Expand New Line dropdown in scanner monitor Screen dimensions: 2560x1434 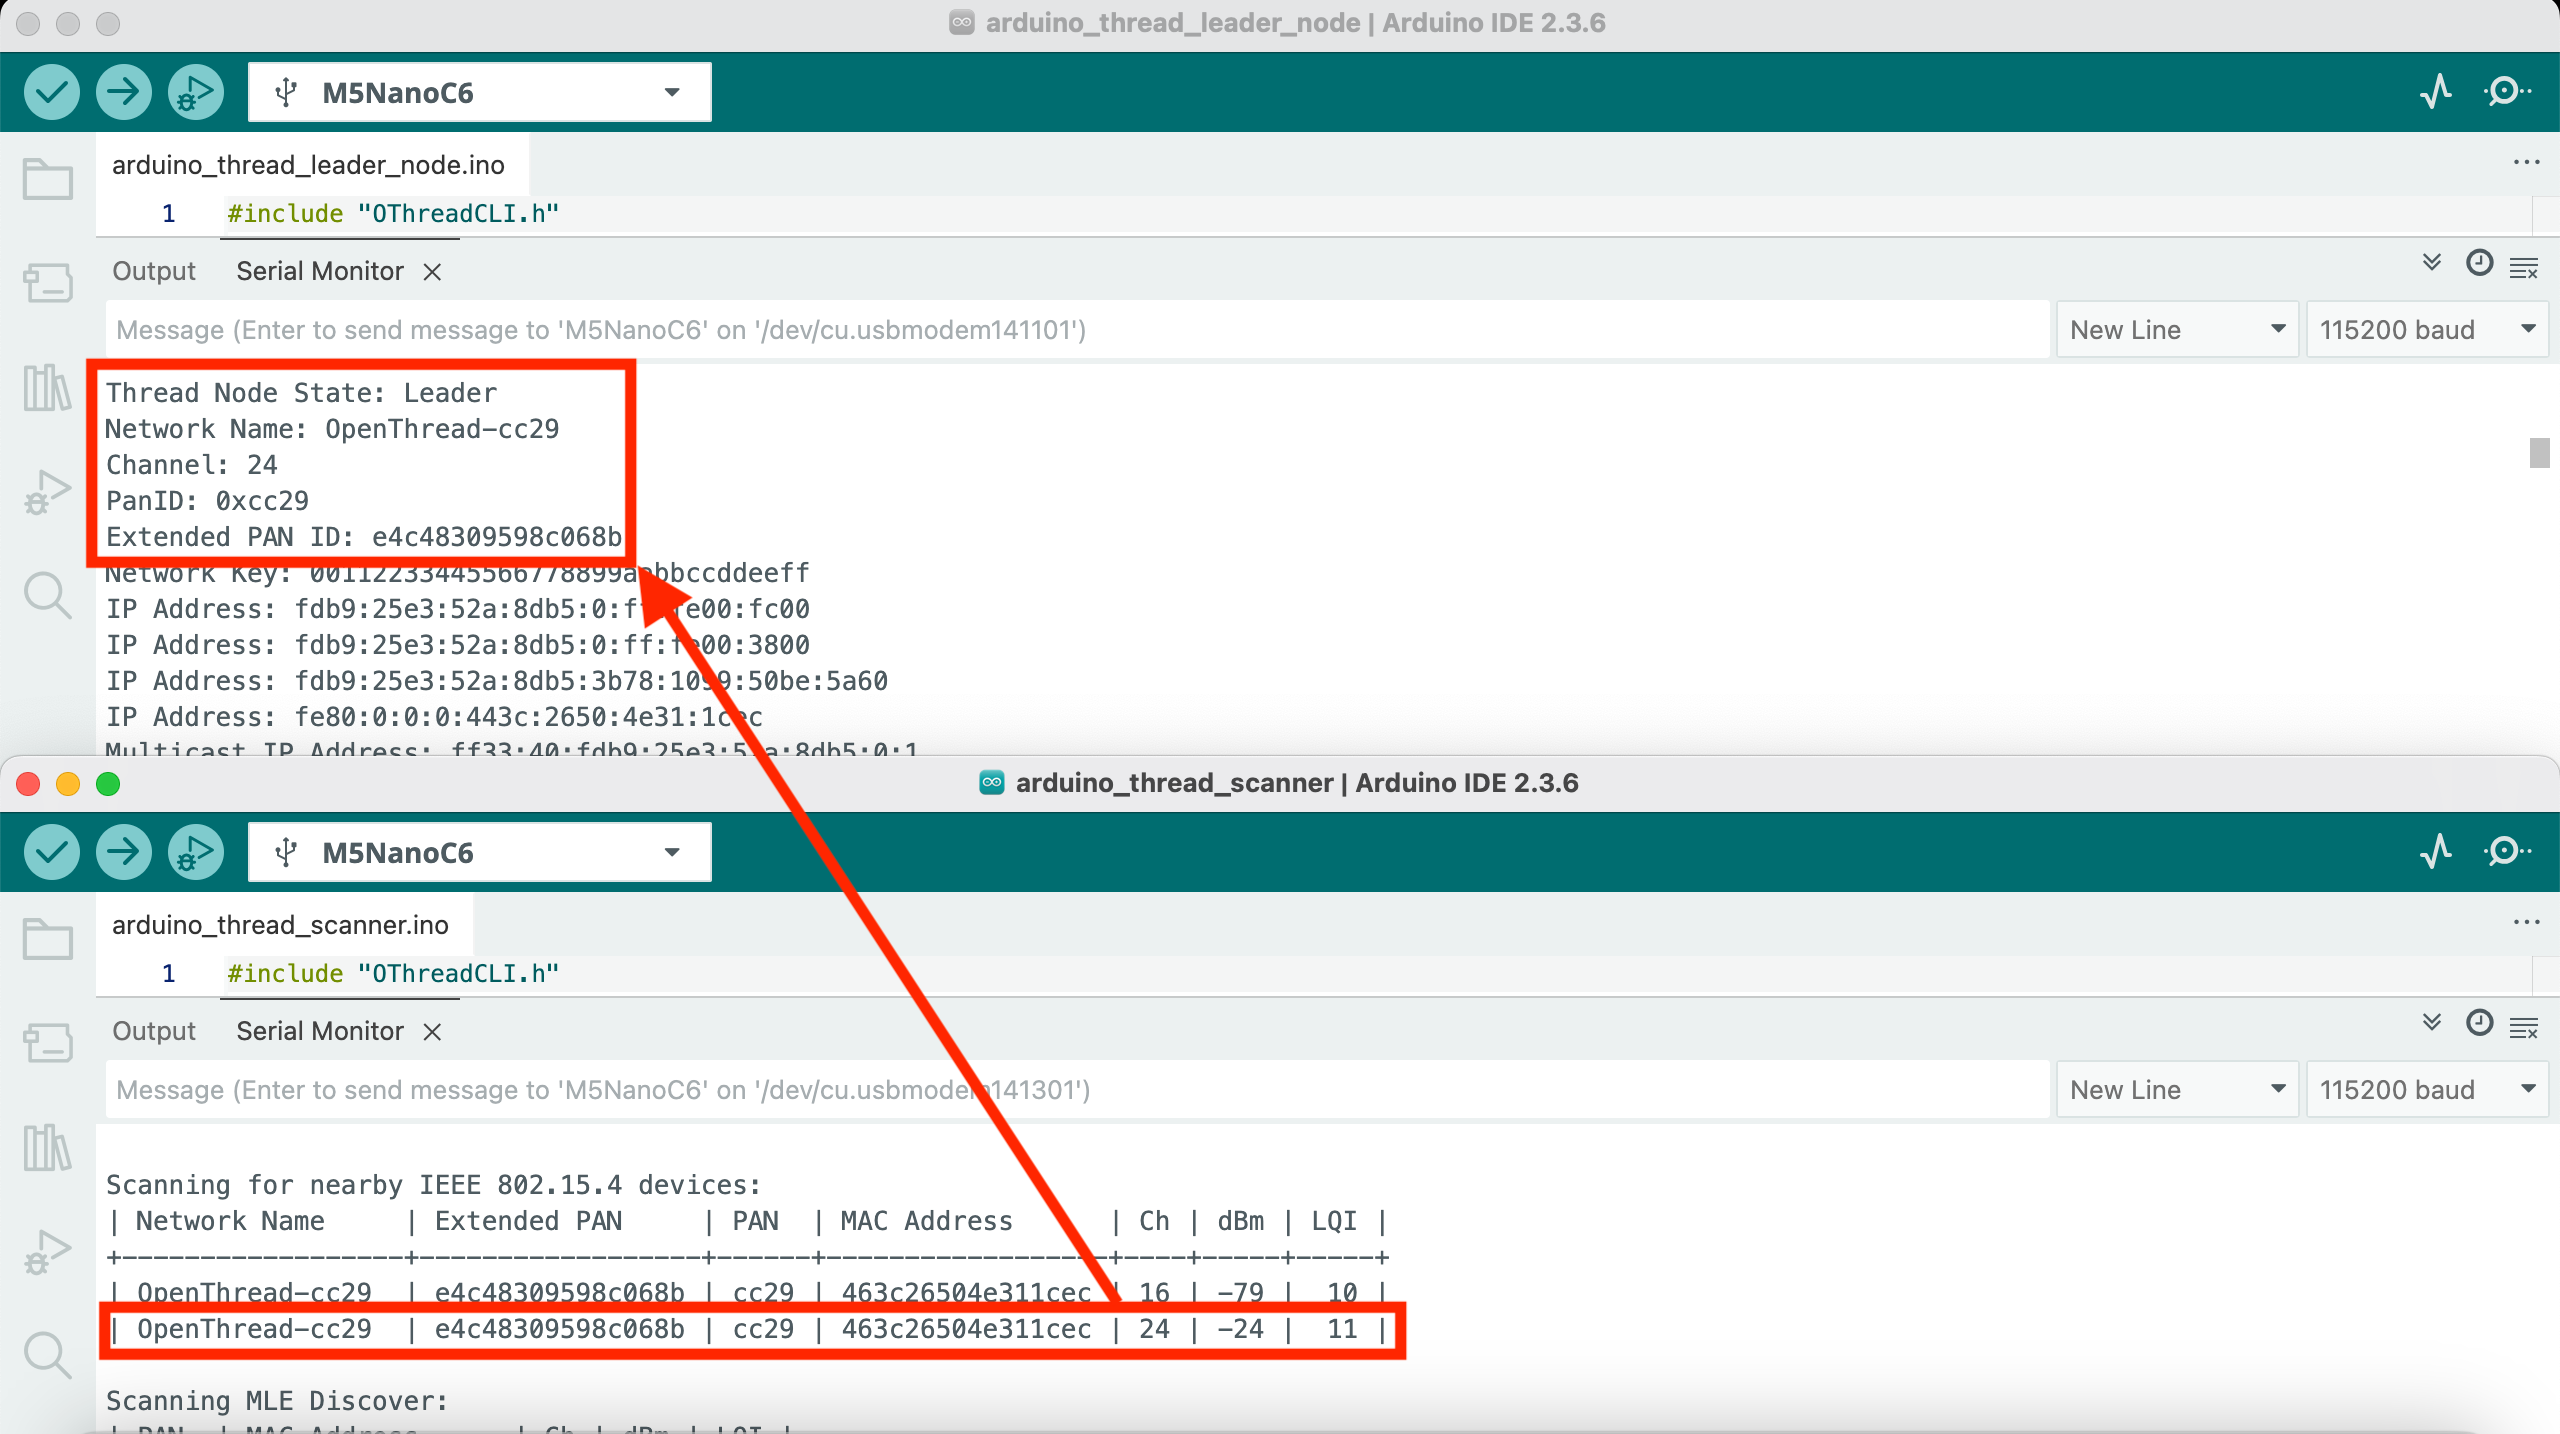pyautogui.click(x=2176, y=1090)
